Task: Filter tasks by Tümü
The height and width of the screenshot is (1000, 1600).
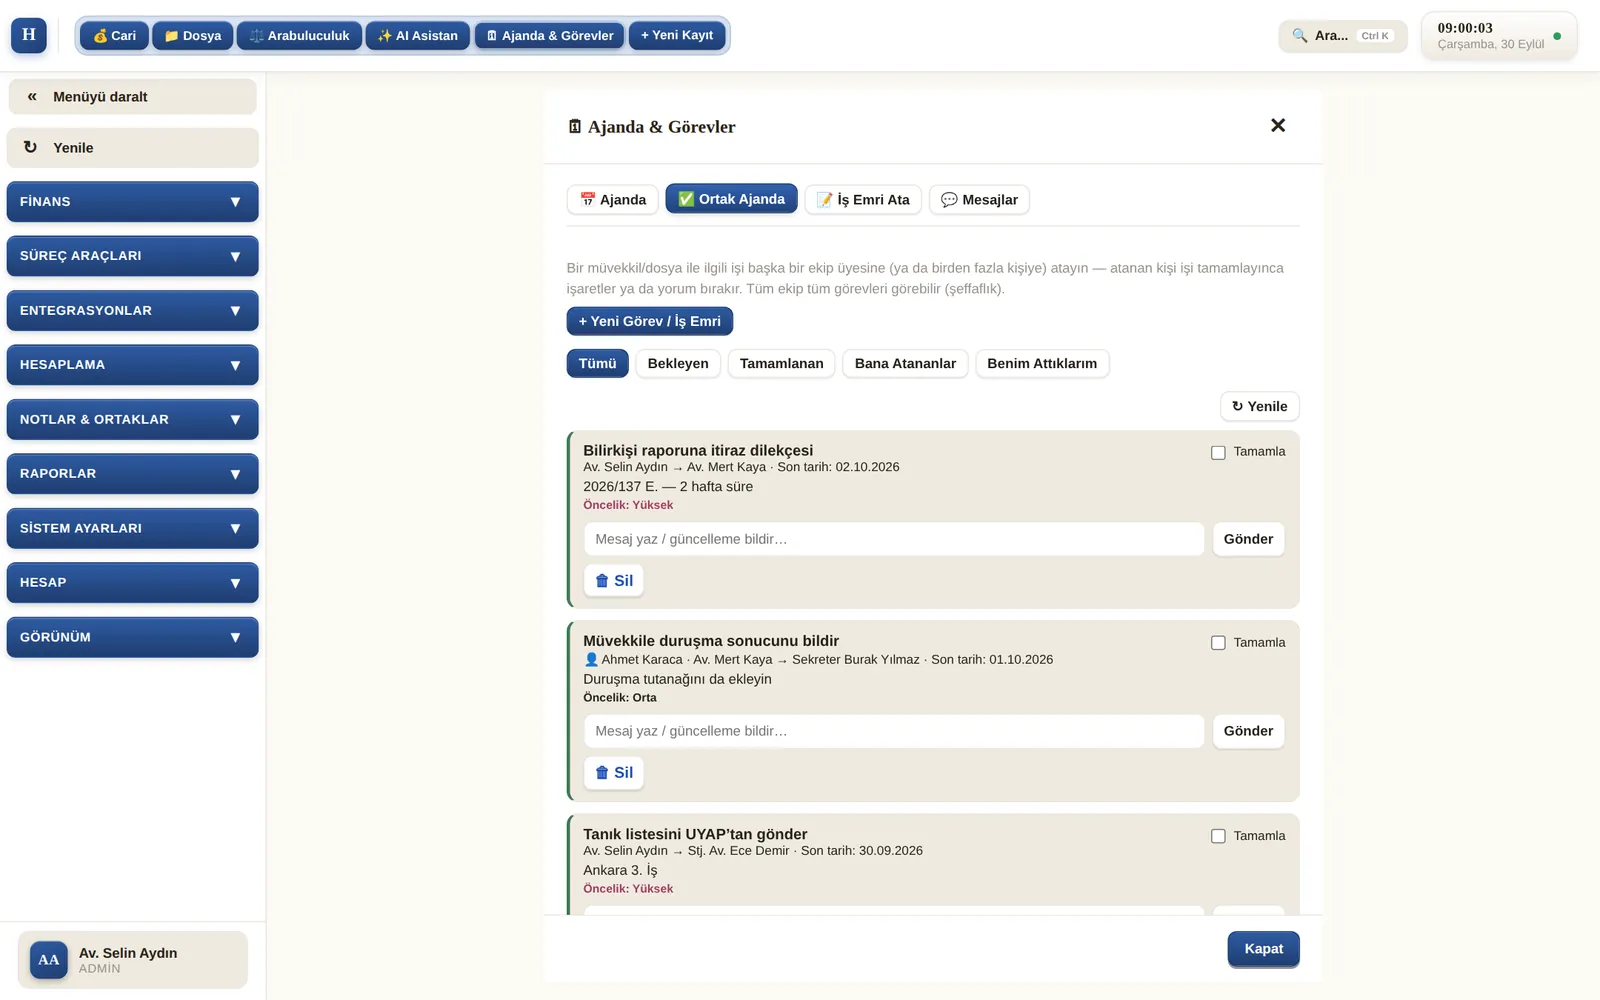Action: [x=597, y=363]
